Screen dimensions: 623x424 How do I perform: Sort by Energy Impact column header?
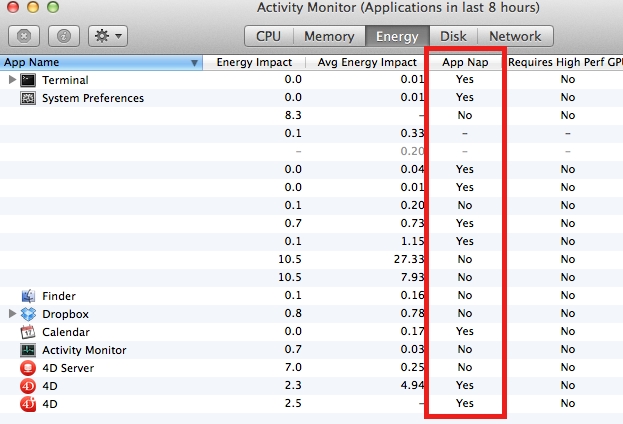coord(255,62)
